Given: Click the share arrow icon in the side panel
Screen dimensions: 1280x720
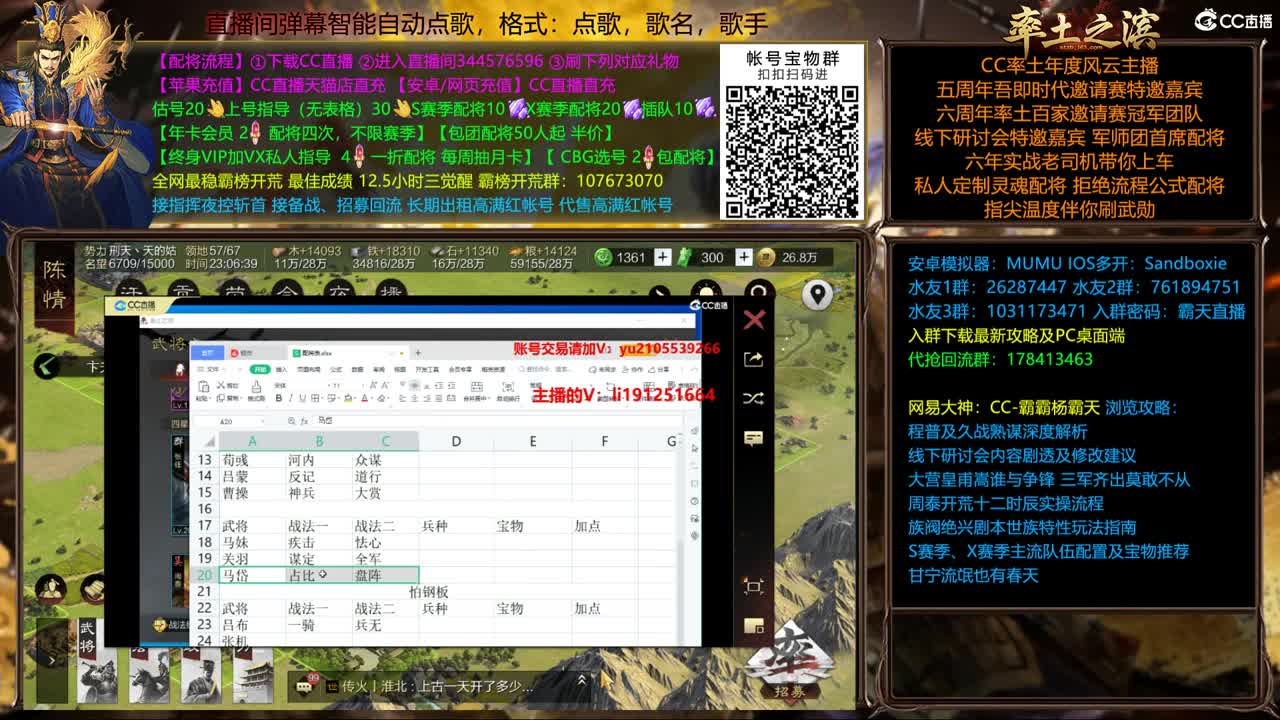Looking at the screenshot, I should (x=754, y=359).
